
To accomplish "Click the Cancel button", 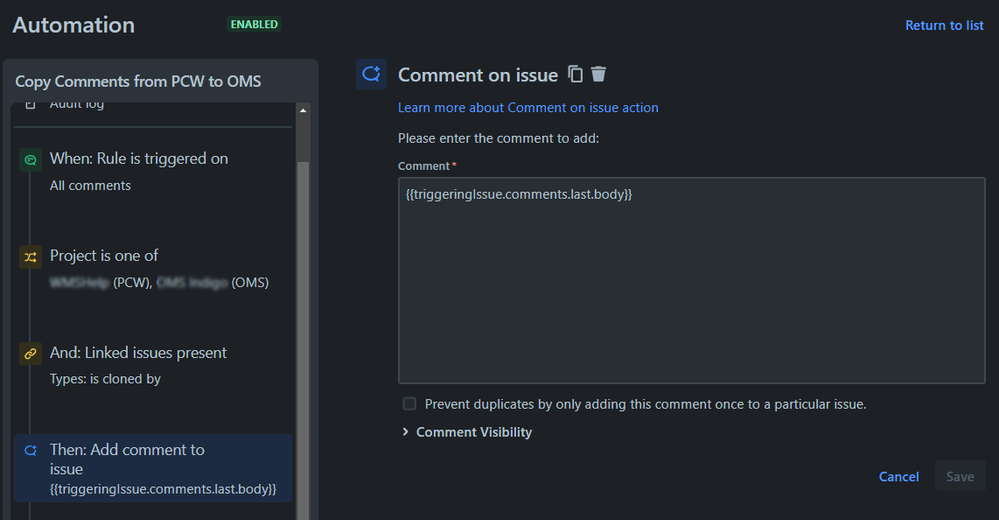I will [898, 477].
